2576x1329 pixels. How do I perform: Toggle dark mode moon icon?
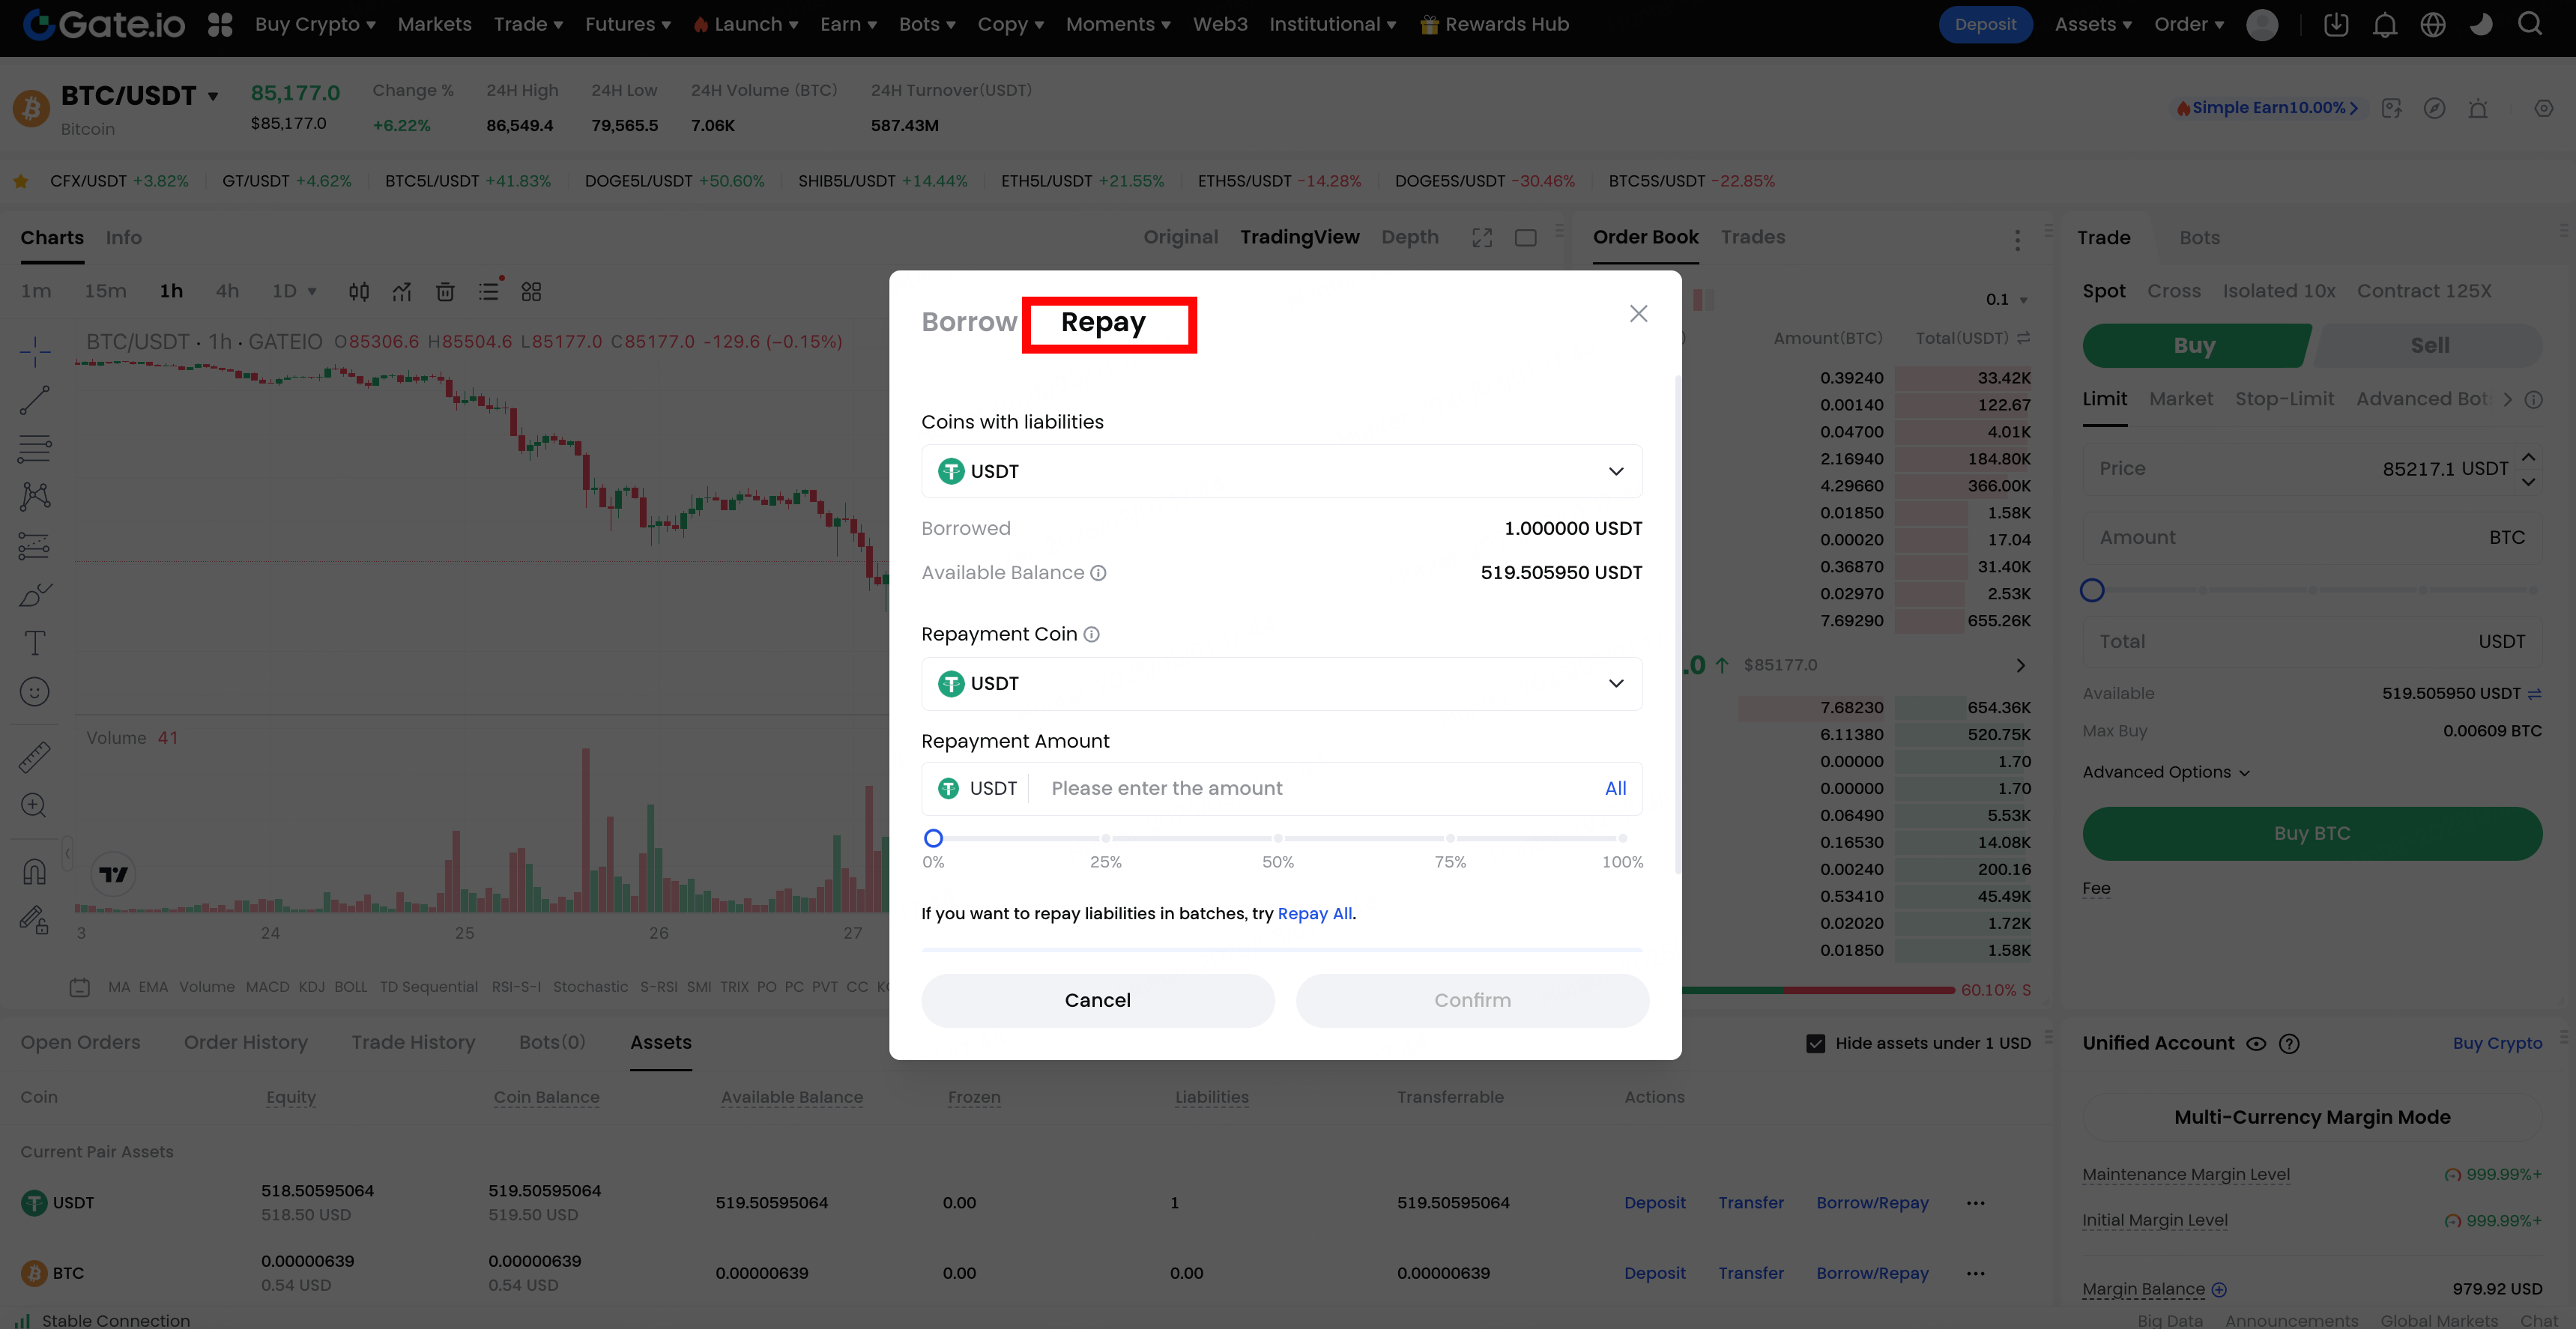click(x=2481, y=25)
